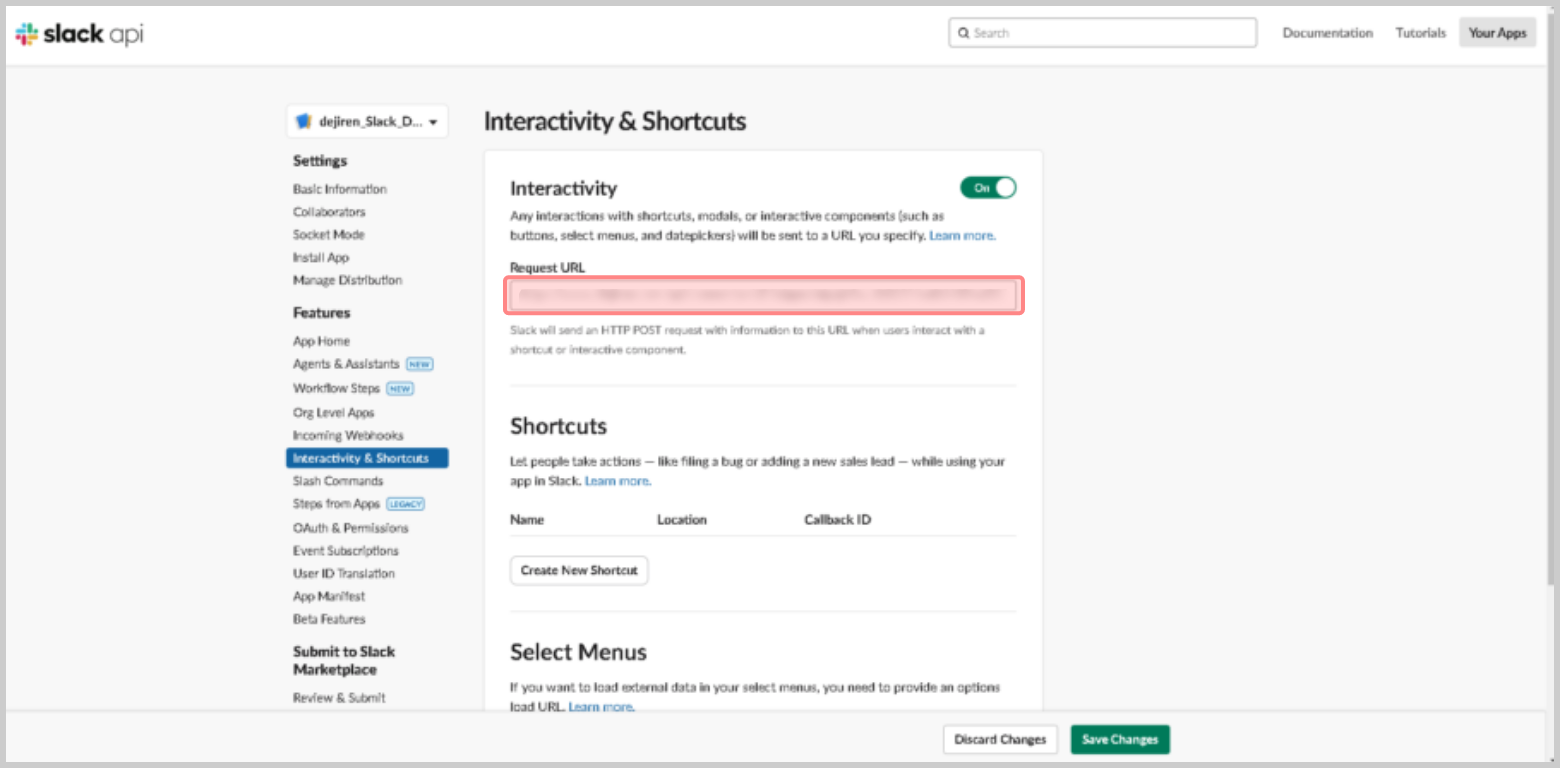
Task: Click the Discard Changes button
Action: pos(1000,740)
